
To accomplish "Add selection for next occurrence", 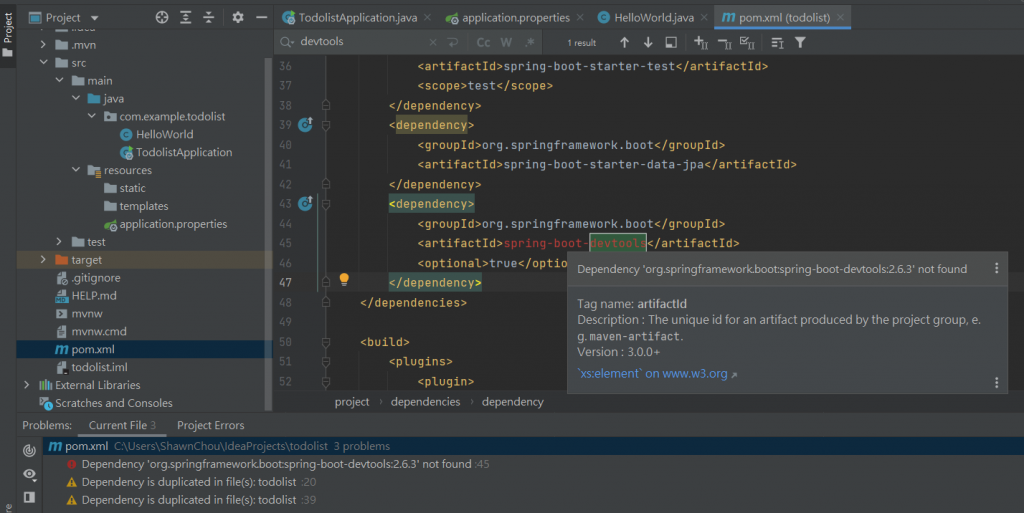I will click(x=701, y=42).
